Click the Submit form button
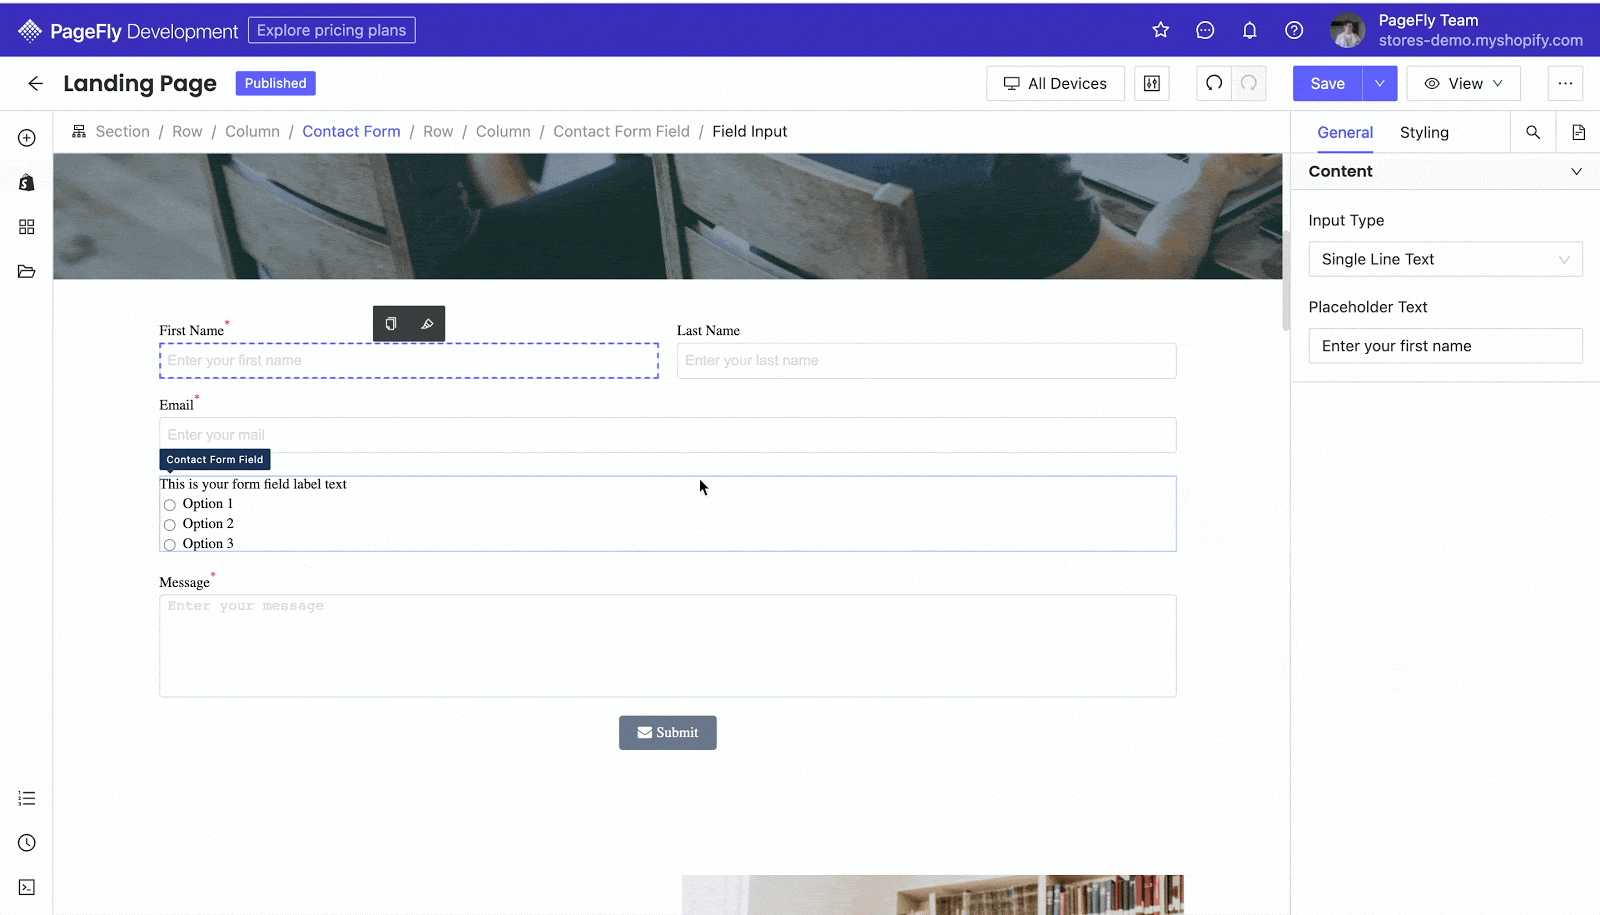This screenshot has height=915, width=1600. pyautogui.click(x=667, y=733)
